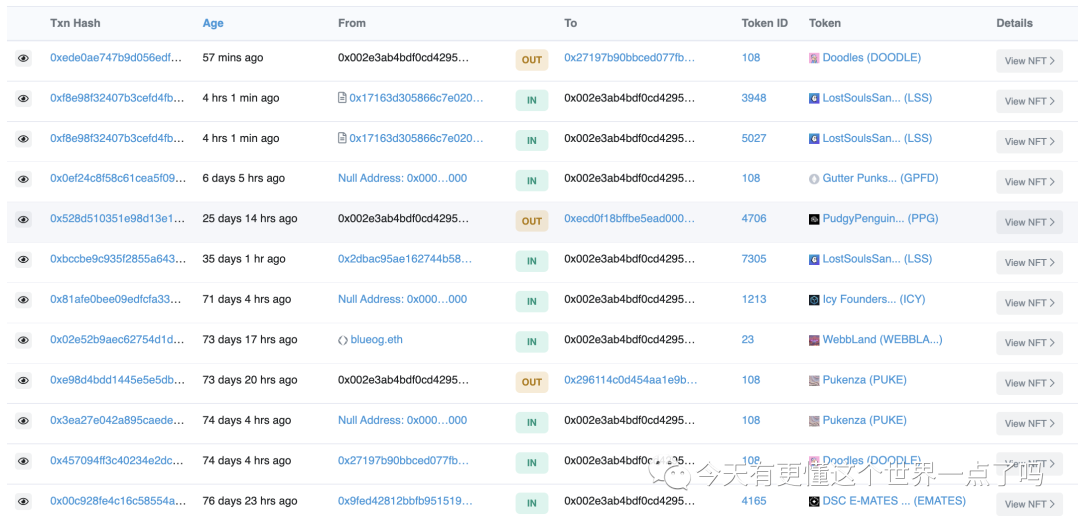The width and height of the screenshot is (1080, 522).
Task: Click the eye icon for txn 0x02e52b9aec62754d1d
Action: pyautogui.click(x=23, y=341)
